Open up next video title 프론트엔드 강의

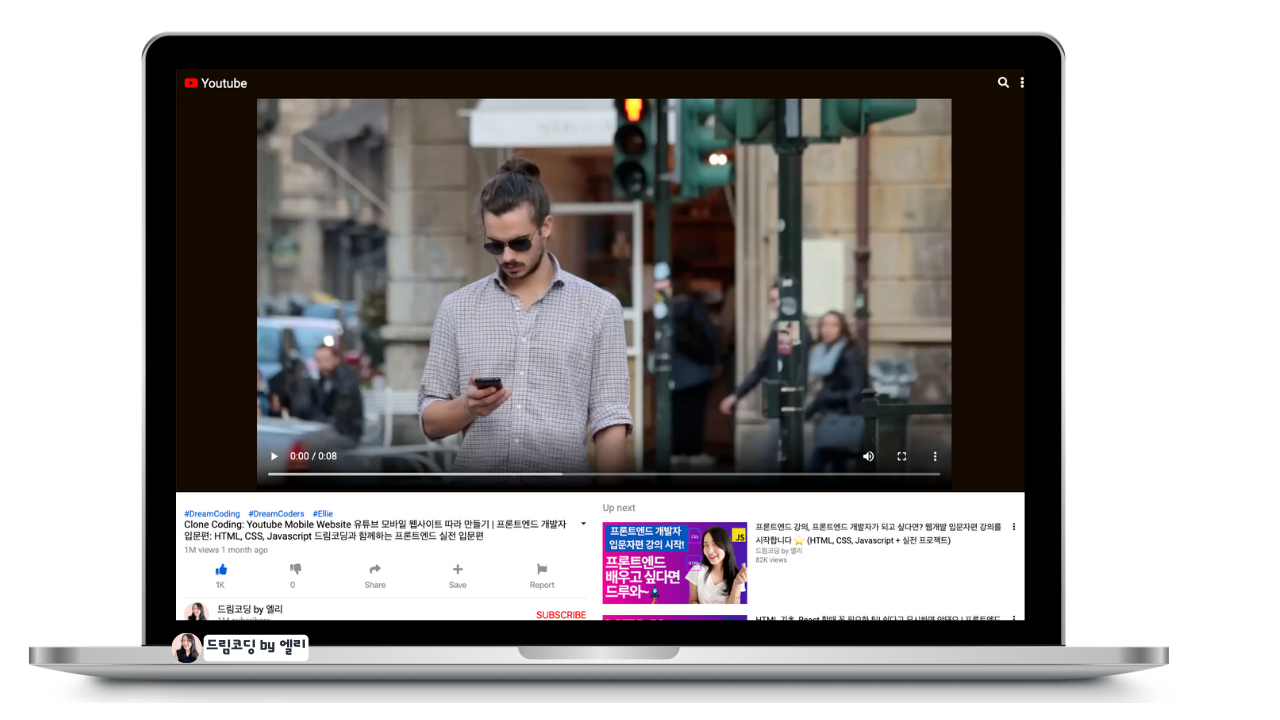click(878, 533)
